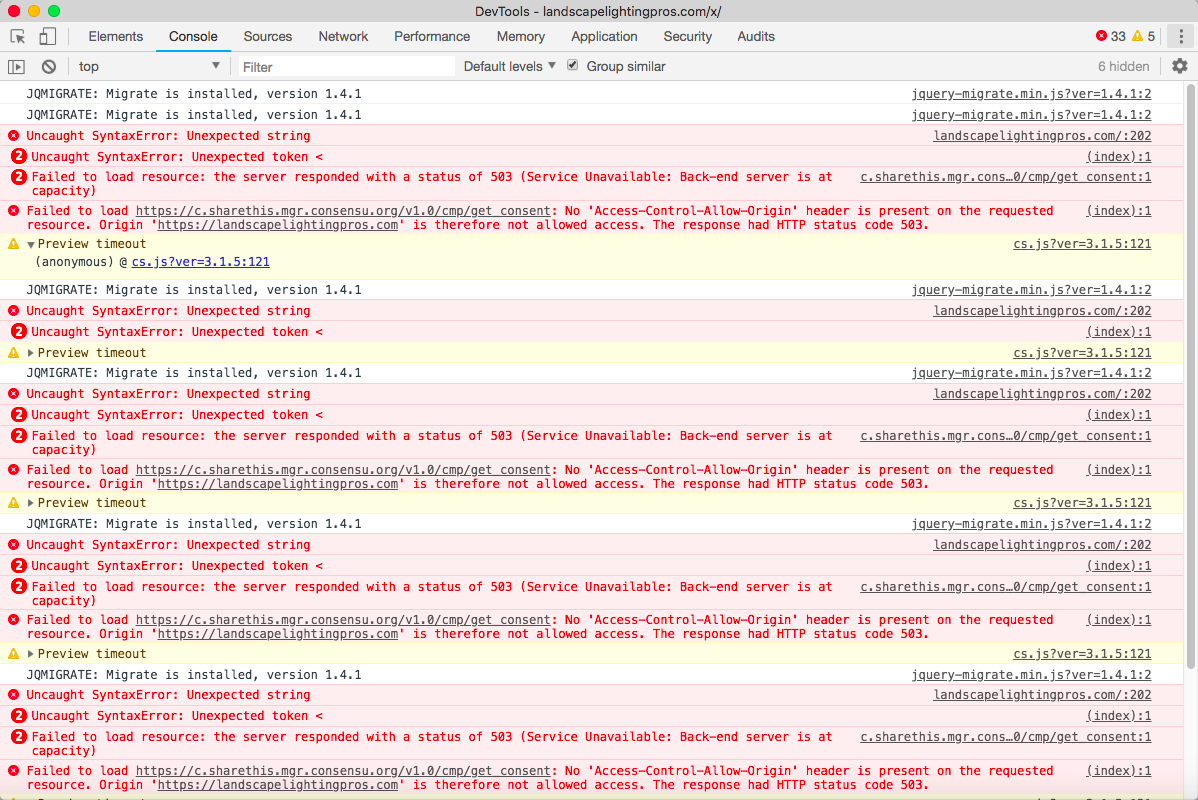Click the yellow warning count badge showing 5
Image resolution: width=1198 pixels, height=800 pixels.
(1144, 36)
